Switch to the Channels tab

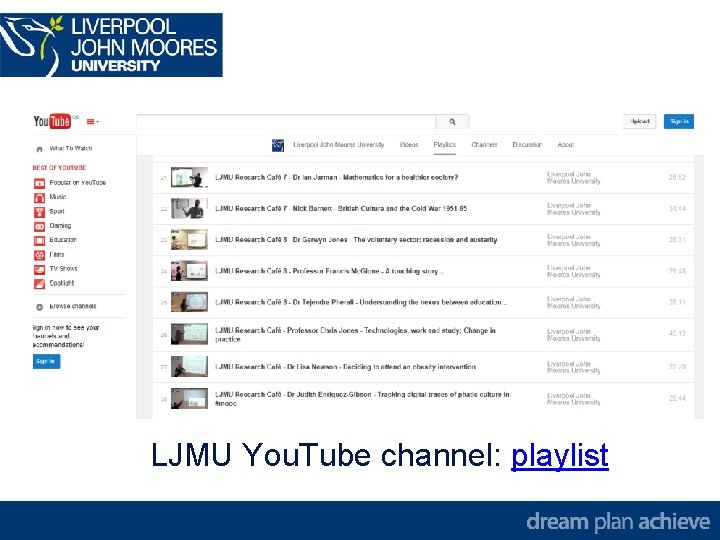point(484,145)
